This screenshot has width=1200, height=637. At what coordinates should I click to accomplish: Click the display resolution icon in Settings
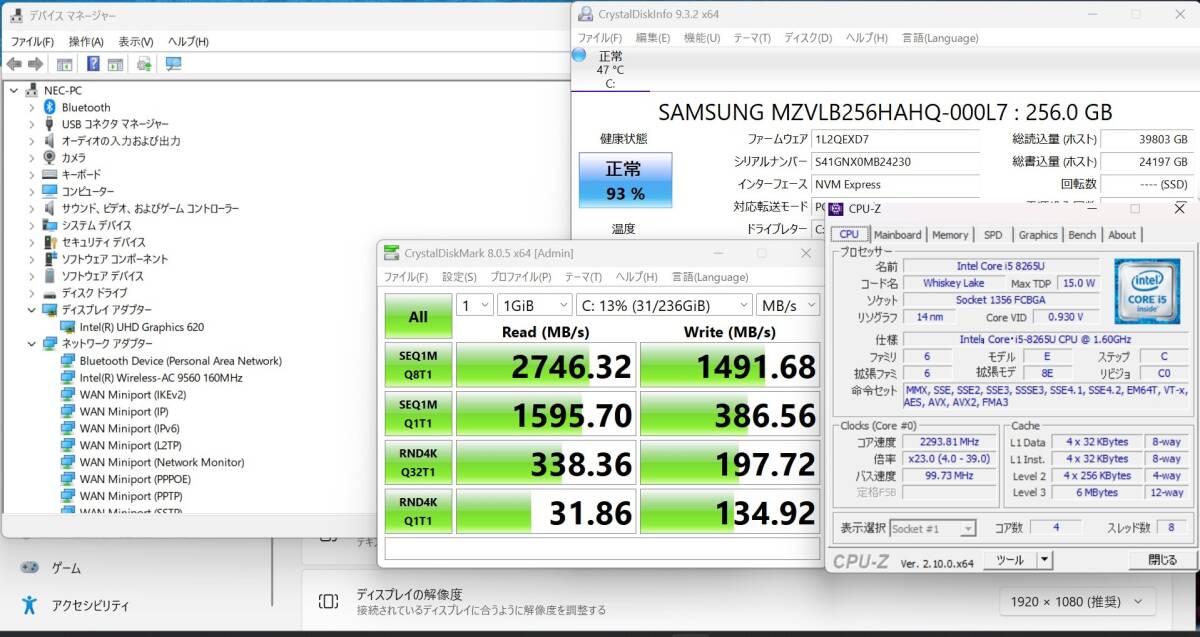pyautogui.click(x=327, y=601)
